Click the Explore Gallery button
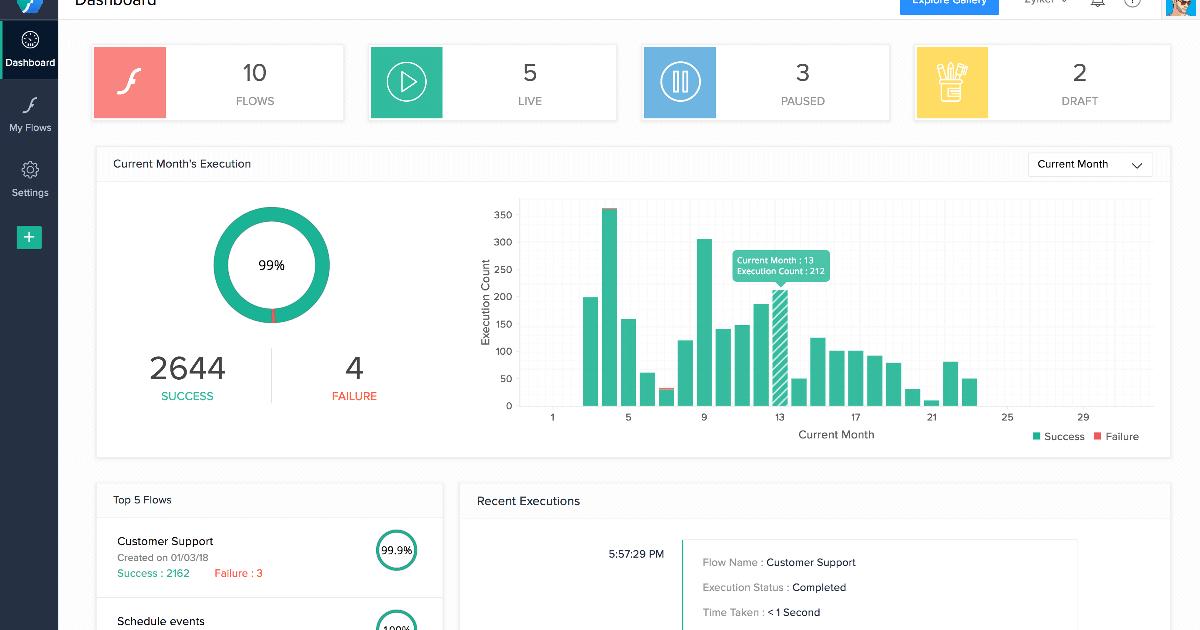 (x=949, y=4)
